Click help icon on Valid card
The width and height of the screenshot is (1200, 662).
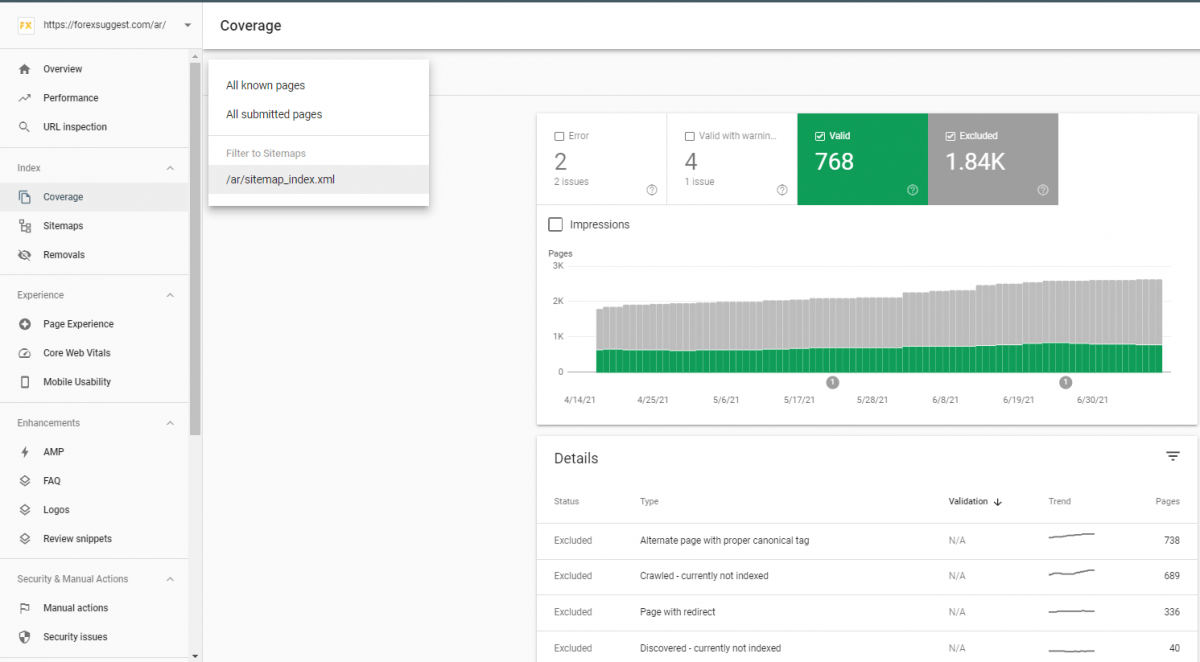coord(912,190)
